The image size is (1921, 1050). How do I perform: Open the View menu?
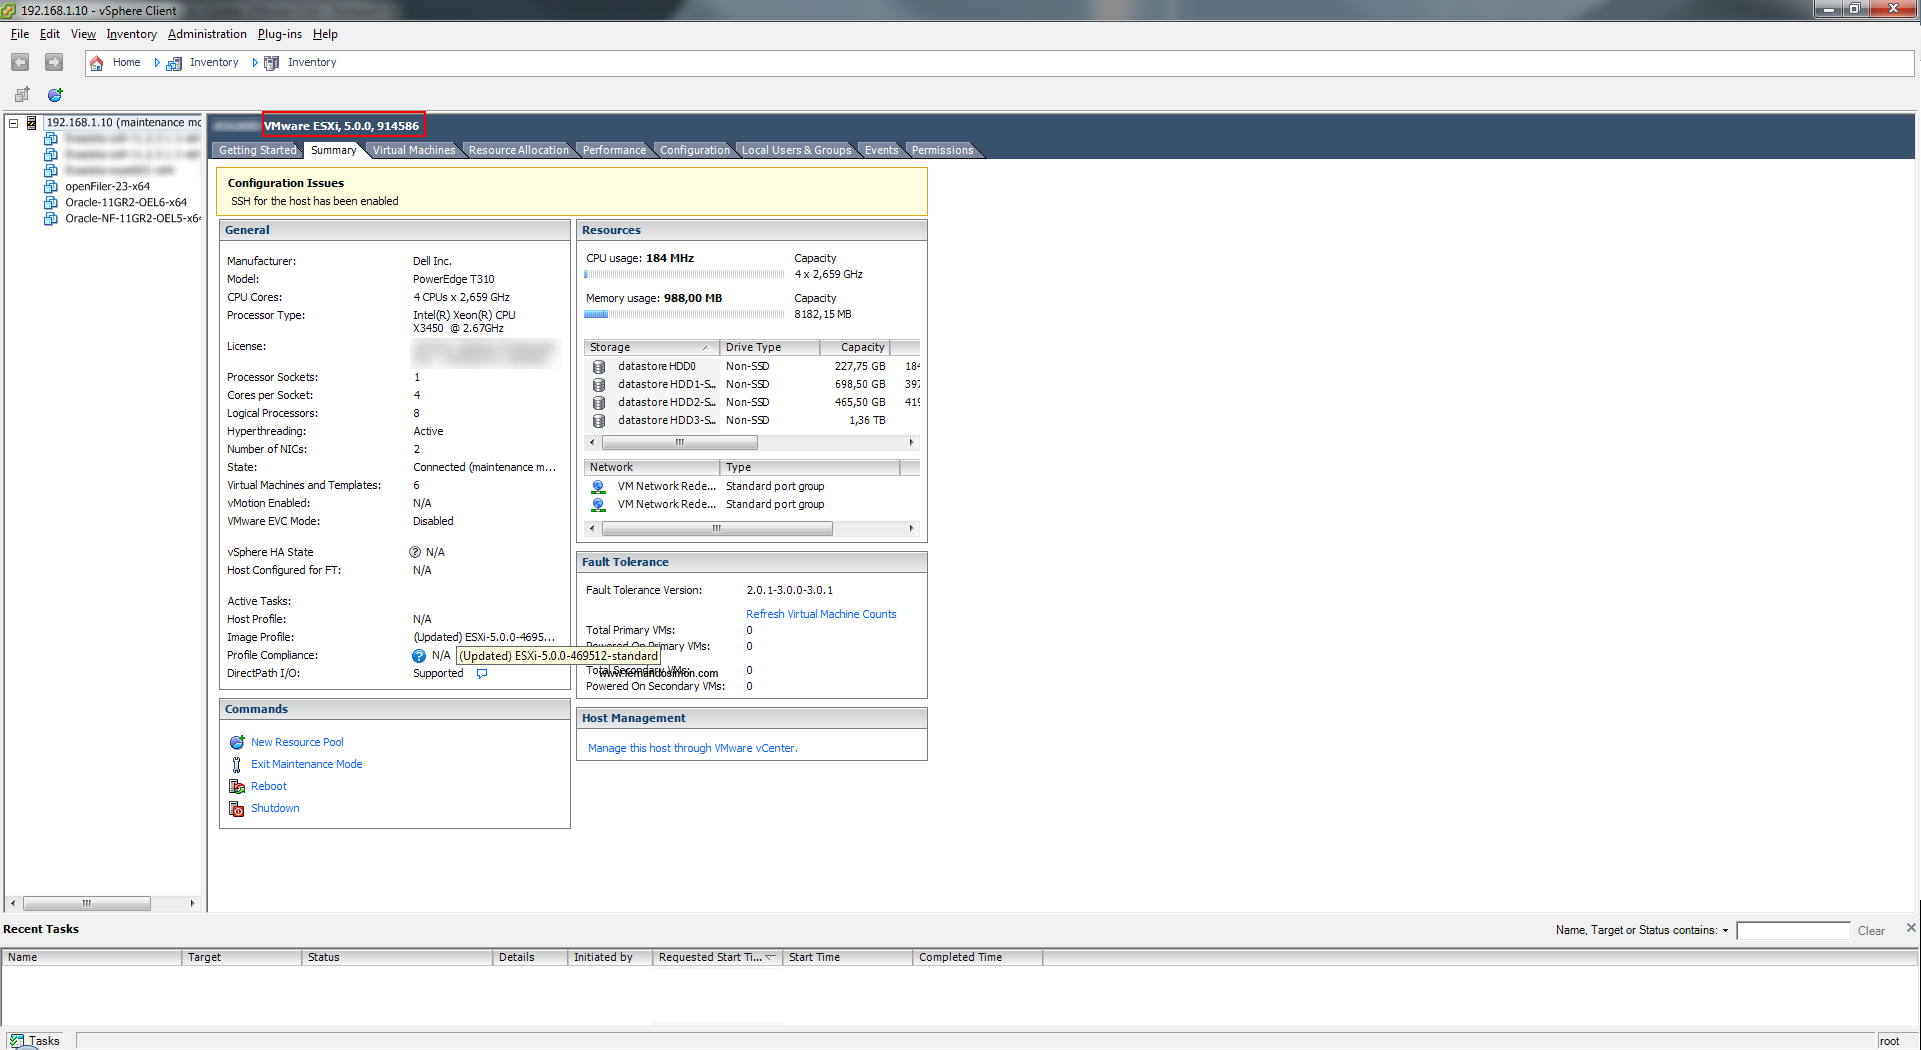coord(83,34)
